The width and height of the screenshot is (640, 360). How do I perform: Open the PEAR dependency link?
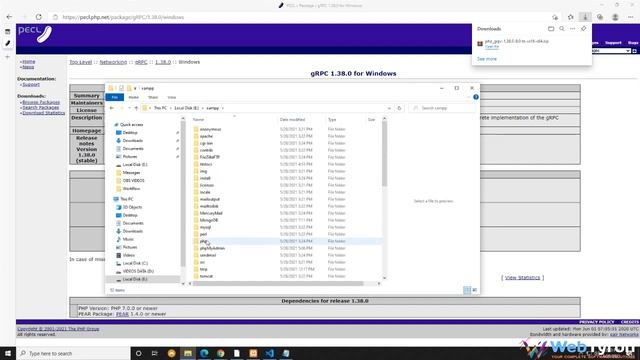pos(122,314)
